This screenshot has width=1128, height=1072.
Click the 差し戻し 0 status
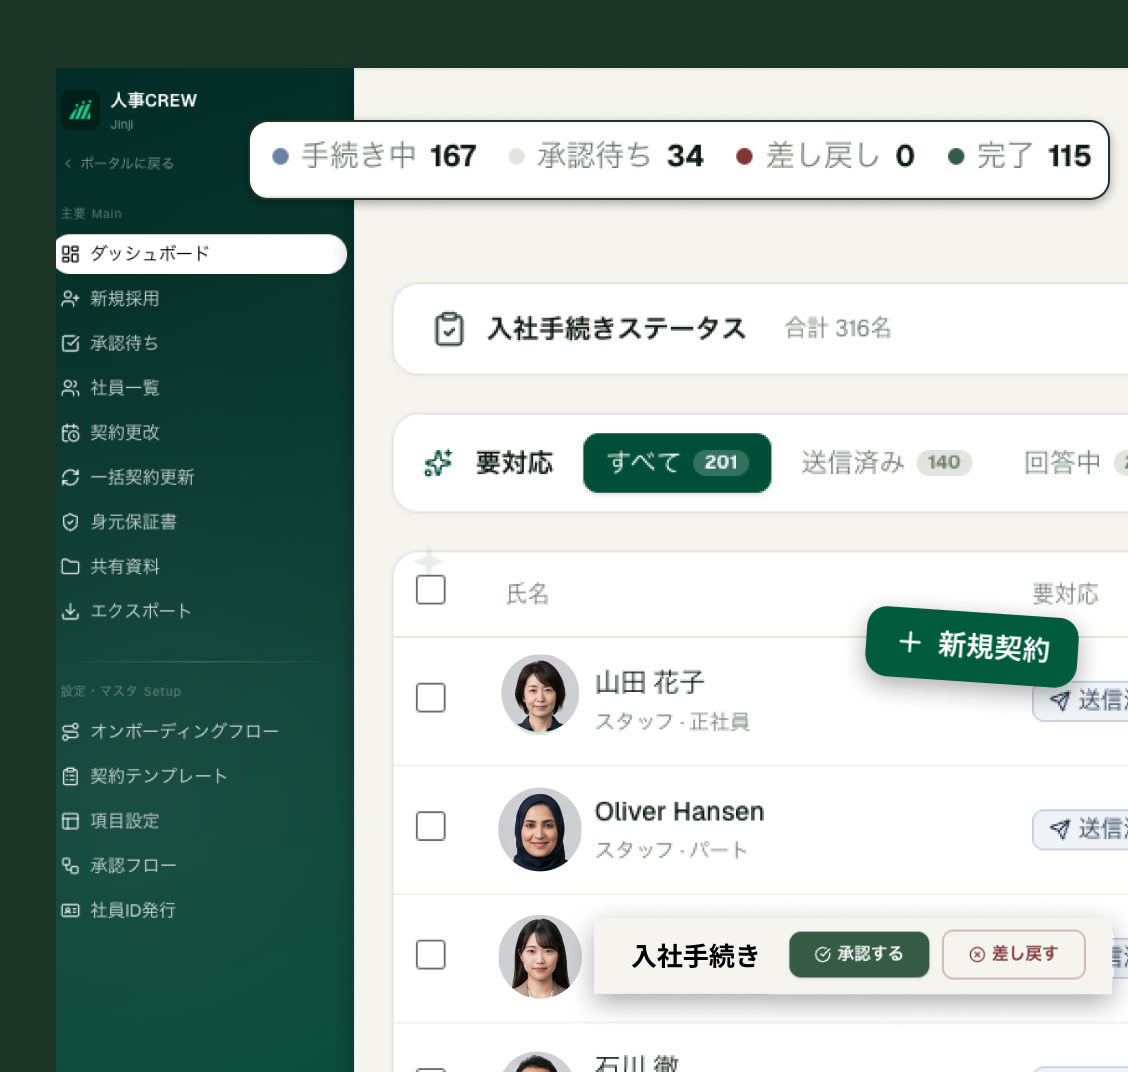click(825, 155)
